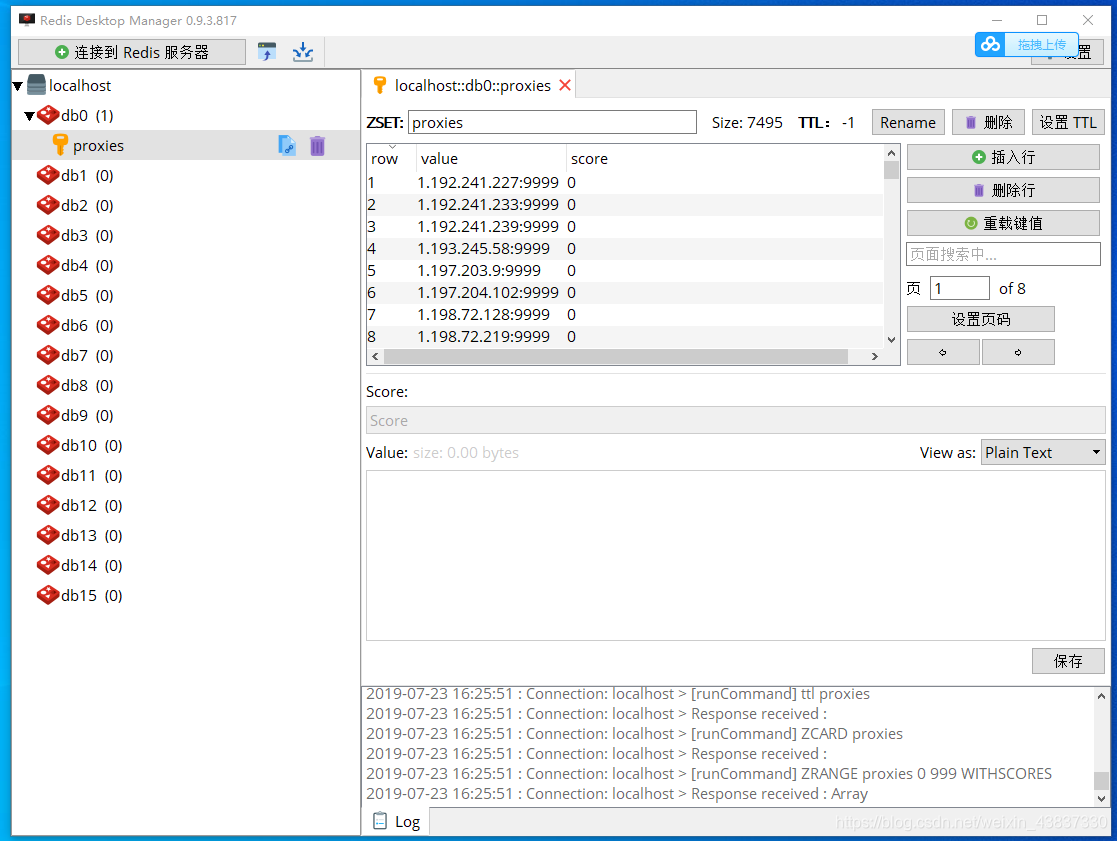Click the db5 database icon
Image resolution: width=1117 pixels, height=841 pixels.
point(48,295)
